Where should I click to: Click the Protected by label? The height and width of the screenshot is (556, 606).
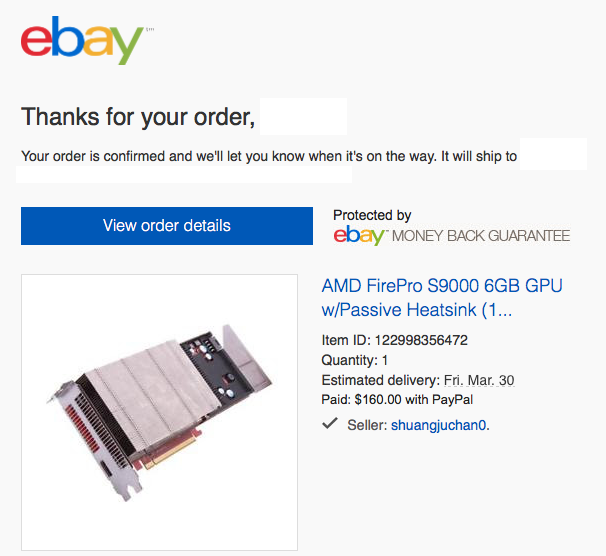coord(372,215)
